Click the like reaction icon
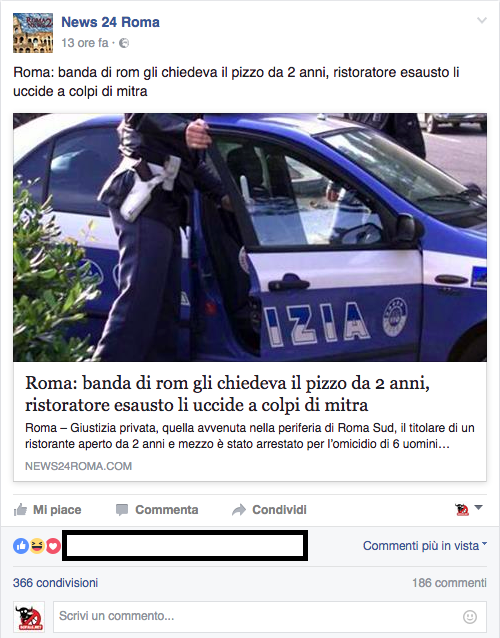500x638 pixels. click(21, 546)
